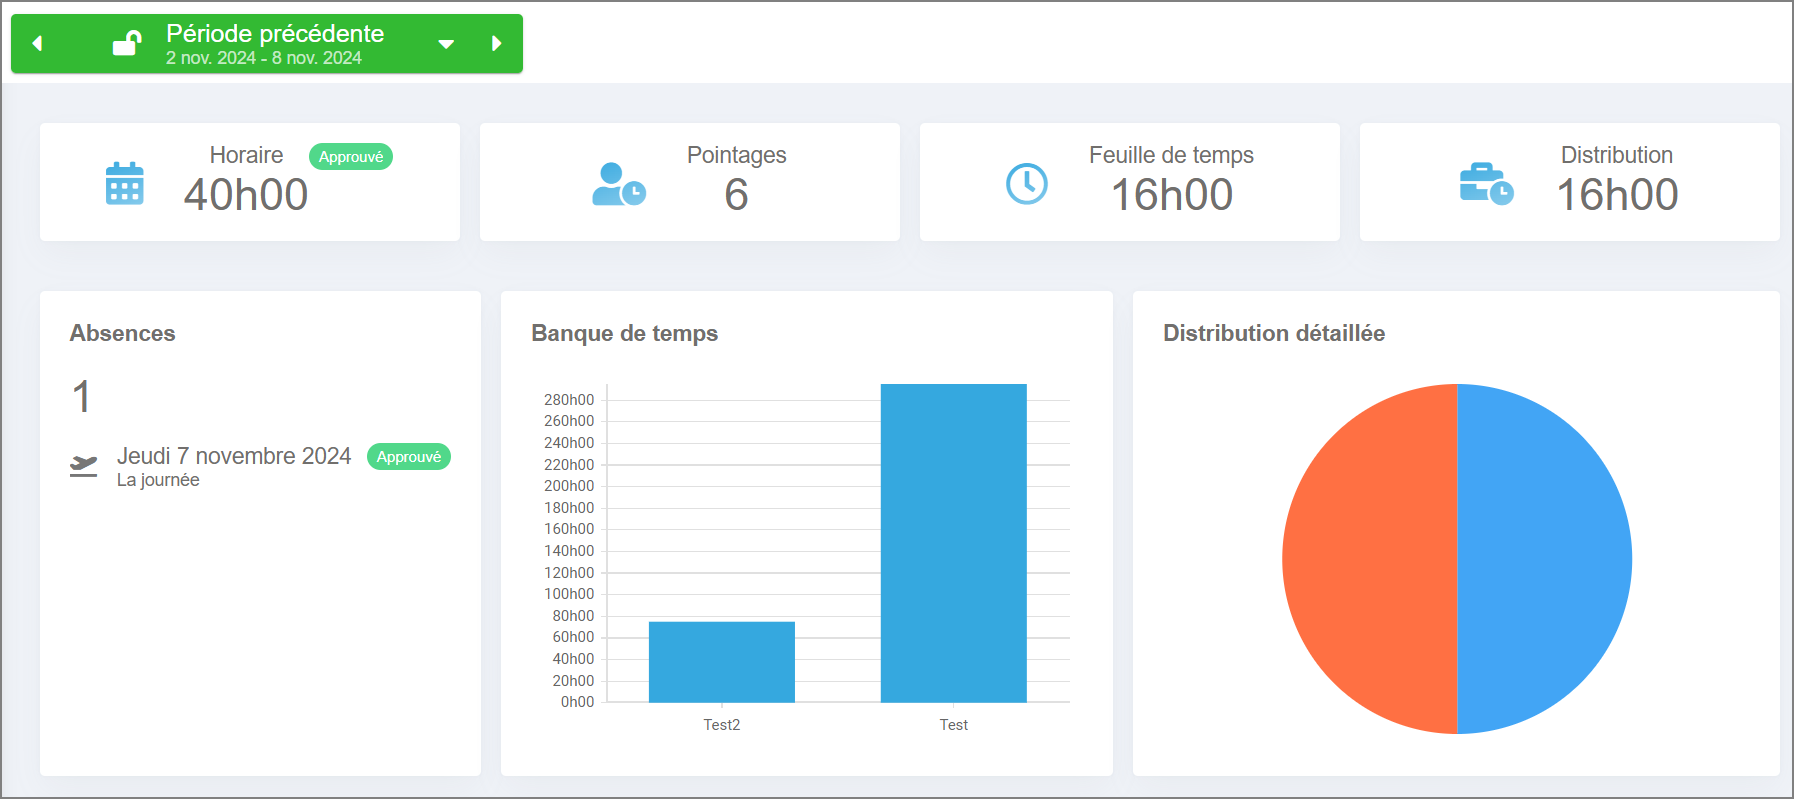Click the date range 2 nov. 2024 - 8 nov. 2024
Viewport: 1794px width, 799px height.
264,58
